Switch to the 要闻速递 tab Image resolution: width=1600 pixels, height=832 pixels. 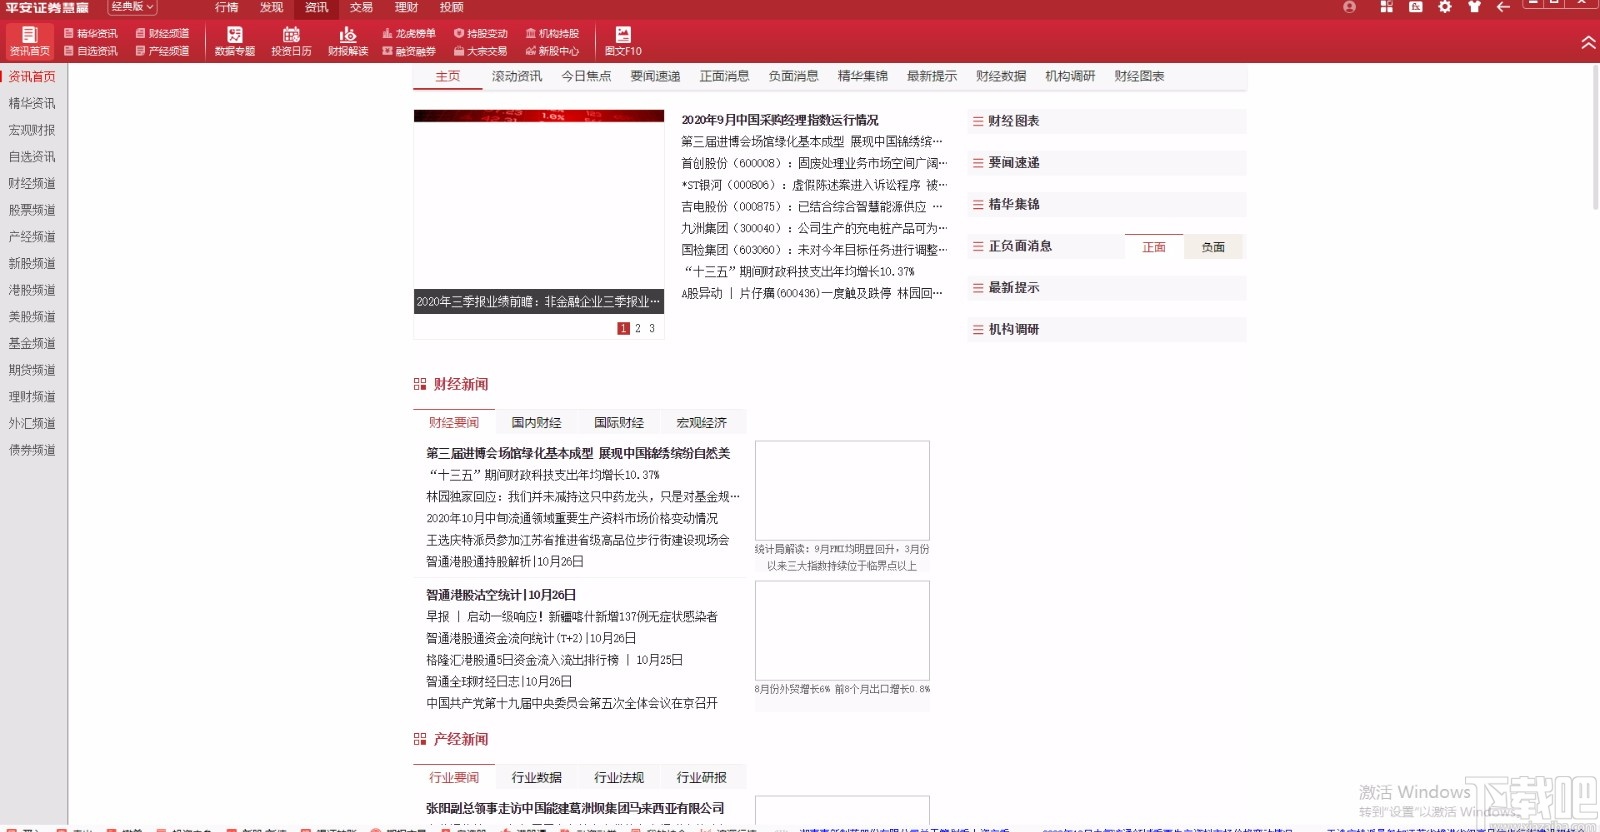pyautogui.click(x=655, y=76)
